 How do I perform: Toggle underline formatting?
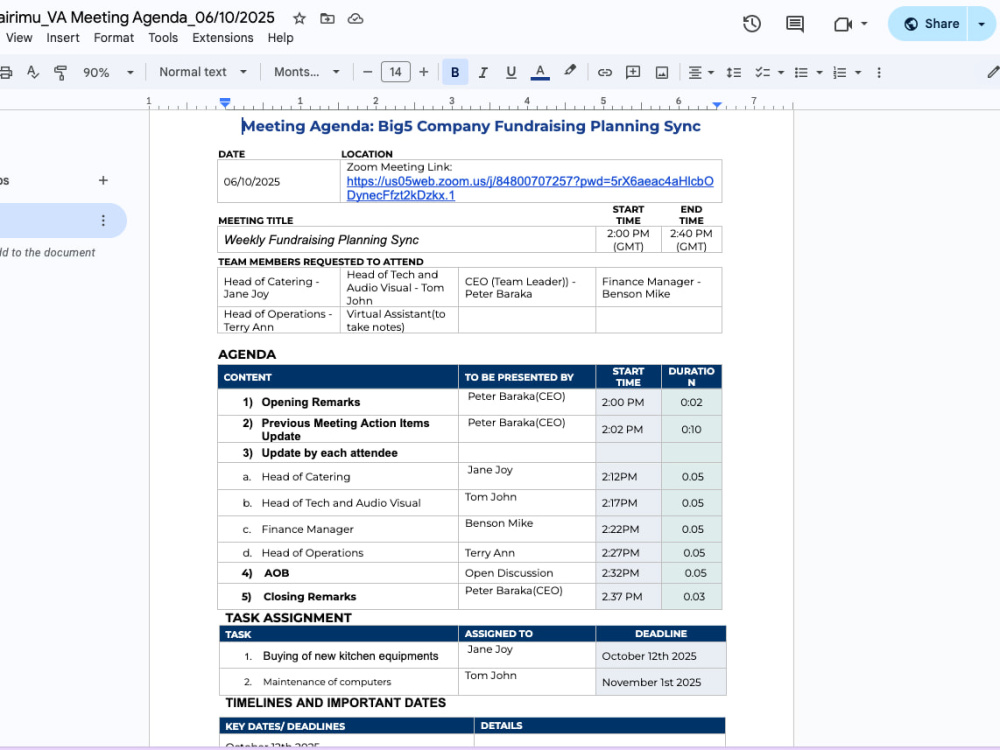tap(511, 72)
